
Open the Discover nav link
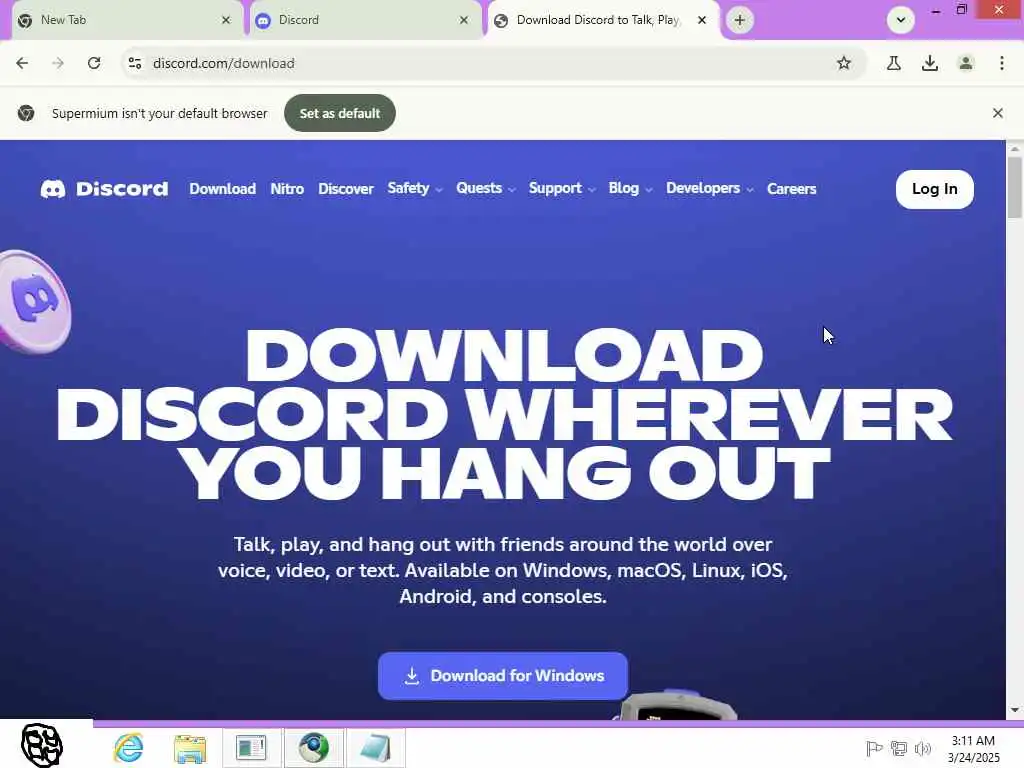pyautogui.click(x=345, y=189)
